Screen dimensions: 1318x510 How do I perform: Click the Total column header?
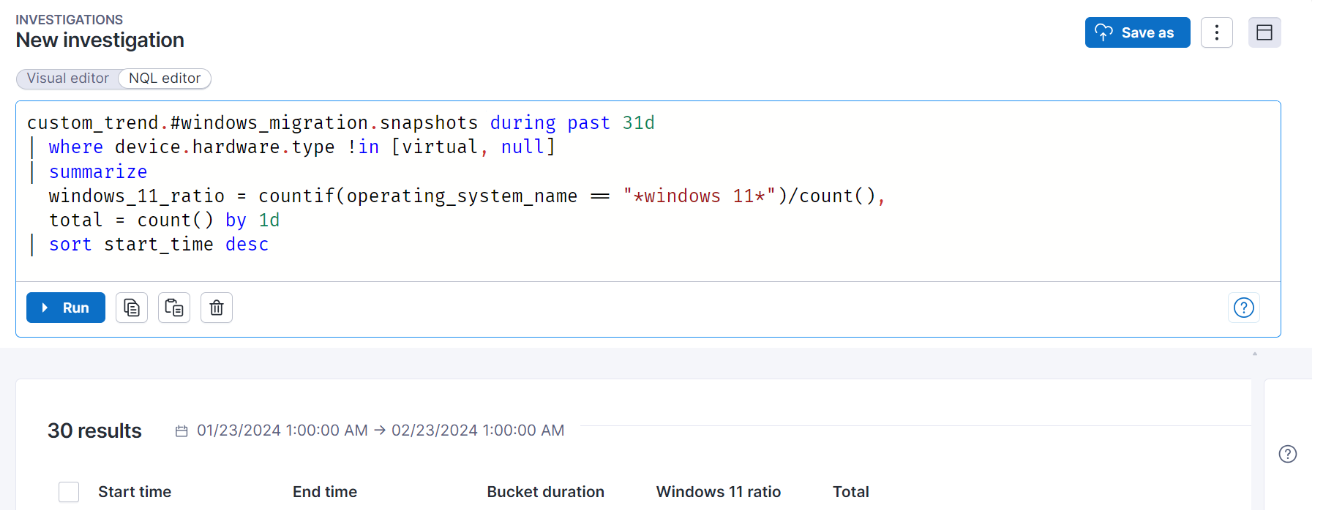(x=850, y=492)
